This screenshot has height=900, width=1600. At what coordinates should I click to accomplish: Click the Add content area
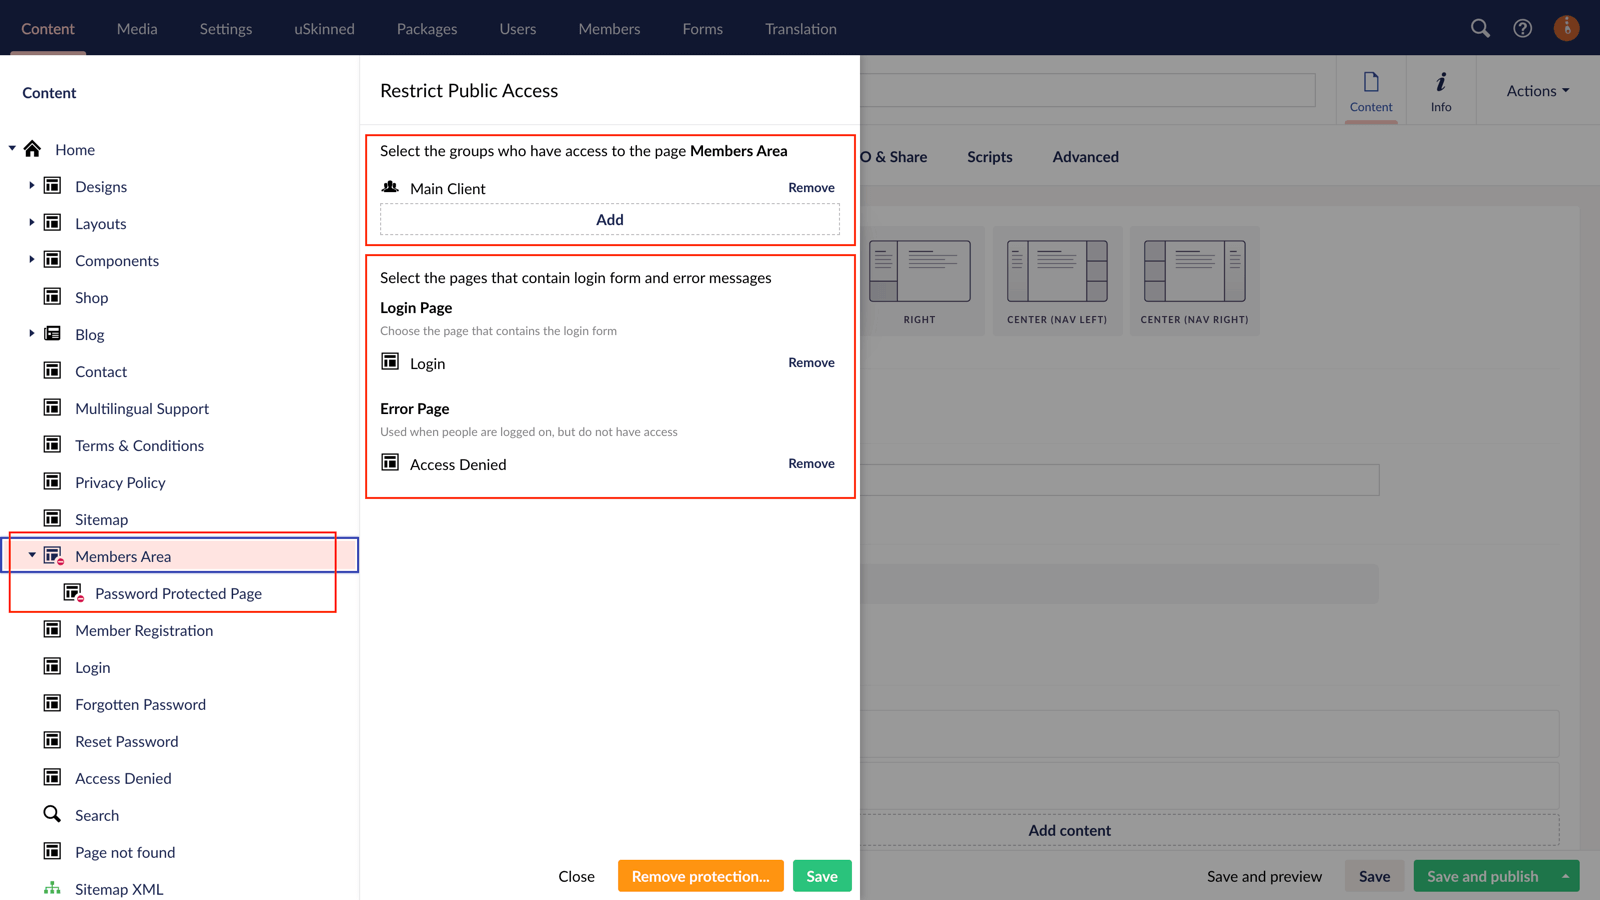click(x=1069, y=830)
